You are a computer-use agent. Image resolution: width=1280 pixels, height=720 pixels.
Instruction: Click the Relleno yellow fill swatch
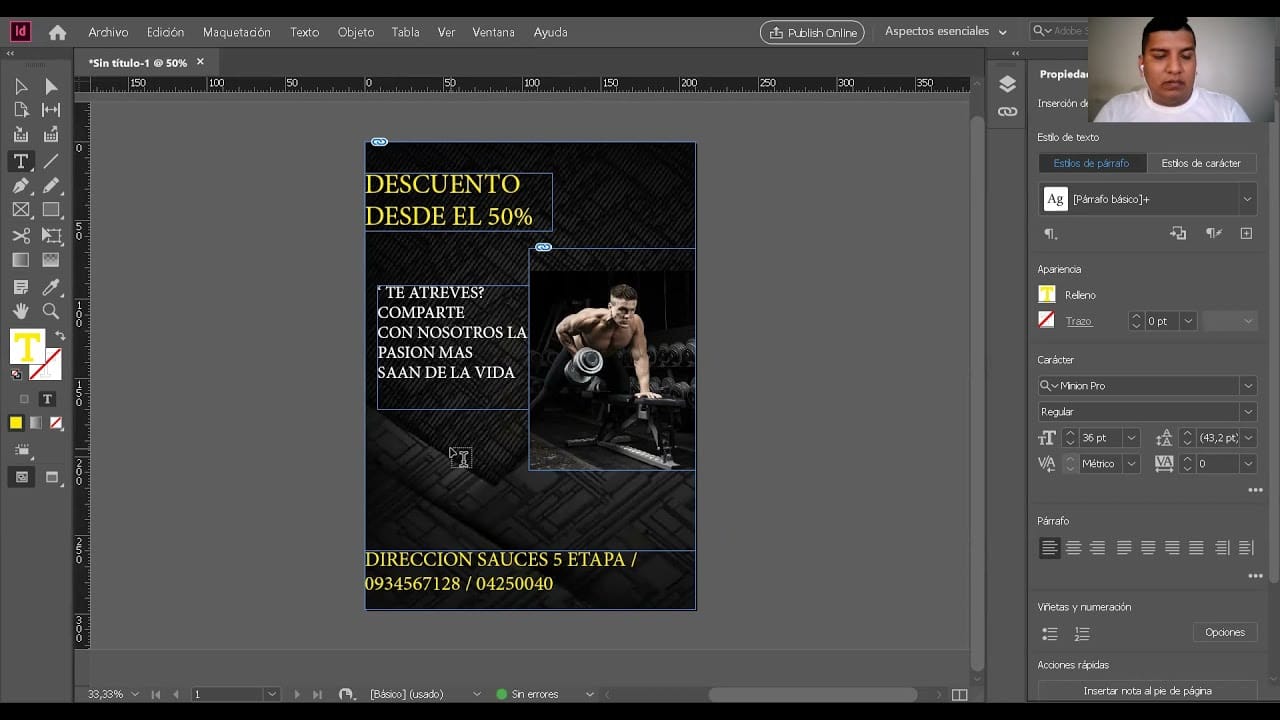click(x=1047, y=294)
